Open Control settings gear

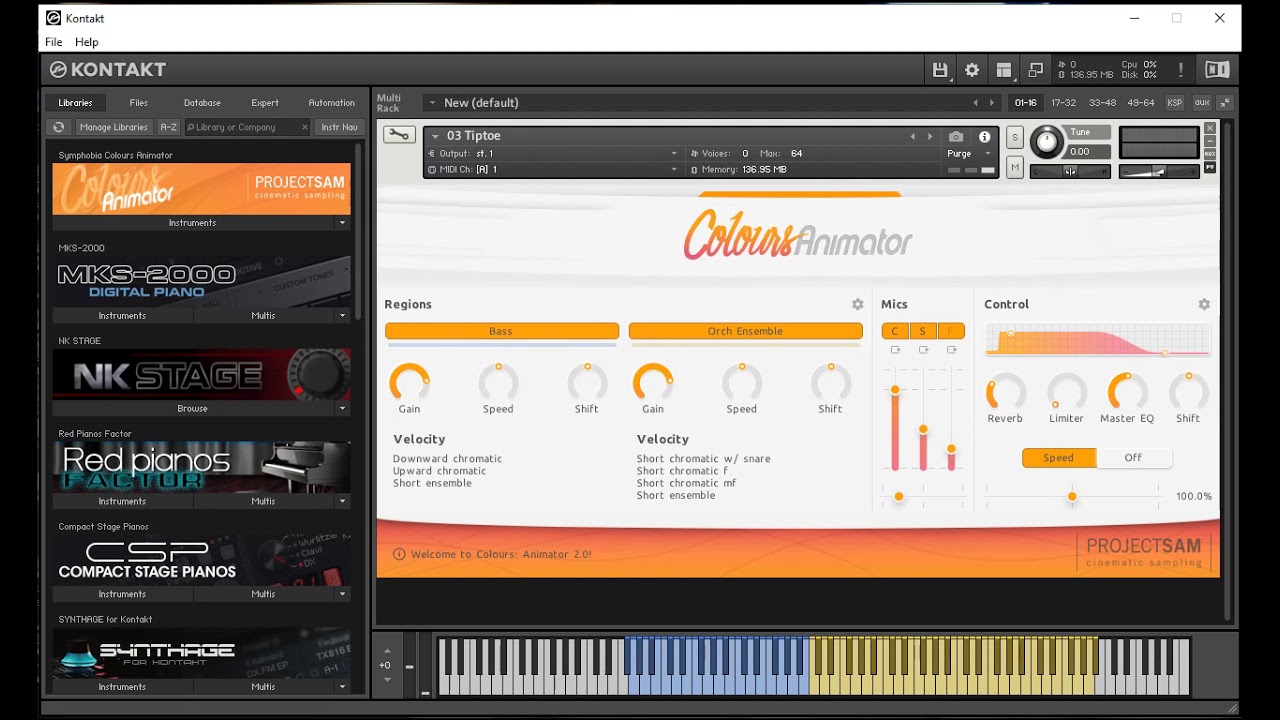coord(1204,304)
